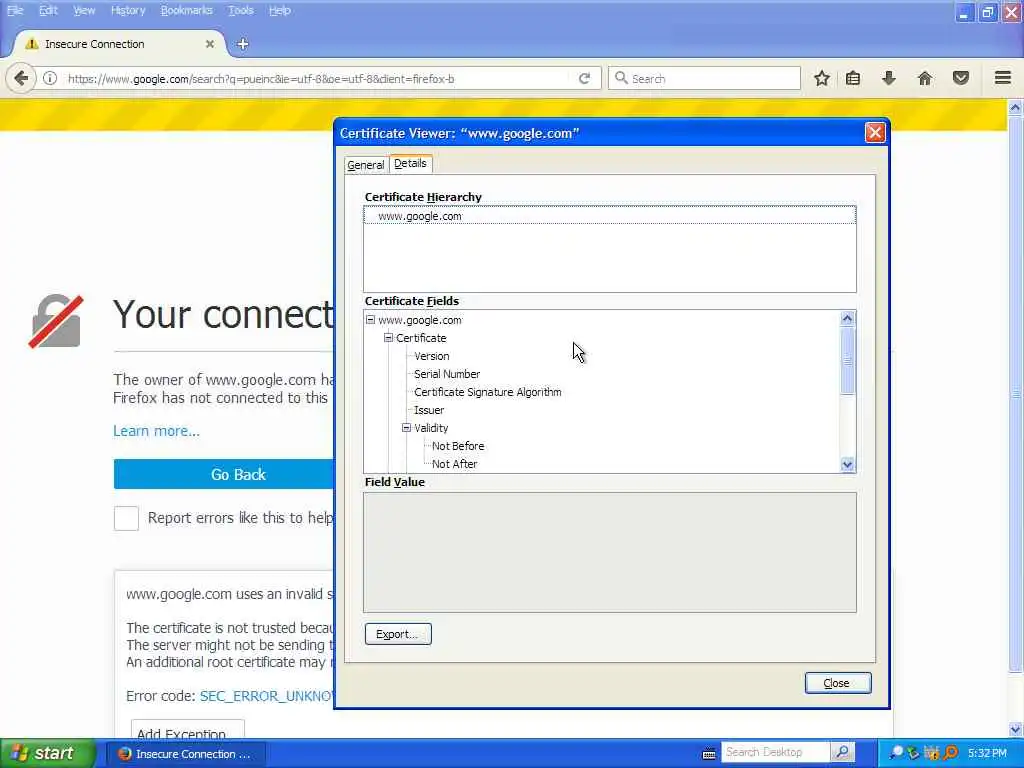
Task: Click scroll up arrow in Certificate Fields
Action: click(847, 319)
